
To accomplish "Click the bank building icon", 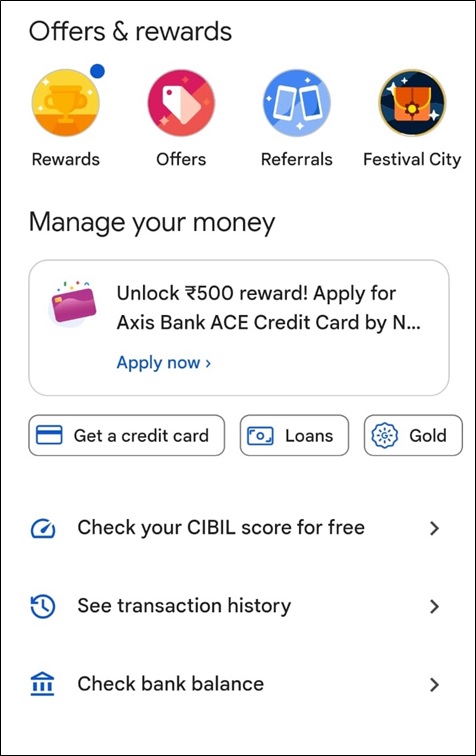I will click(43, 684).
